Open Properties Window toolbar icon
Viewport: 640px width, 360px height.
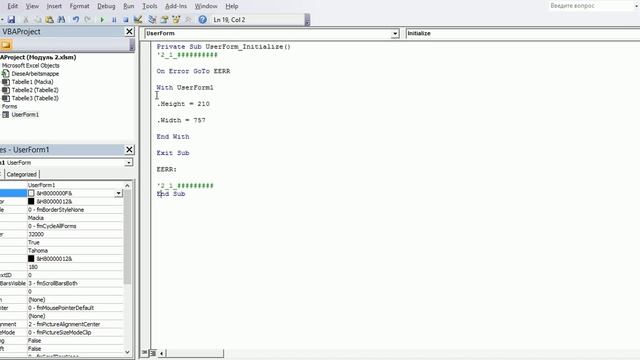click(x=164, y=20)
